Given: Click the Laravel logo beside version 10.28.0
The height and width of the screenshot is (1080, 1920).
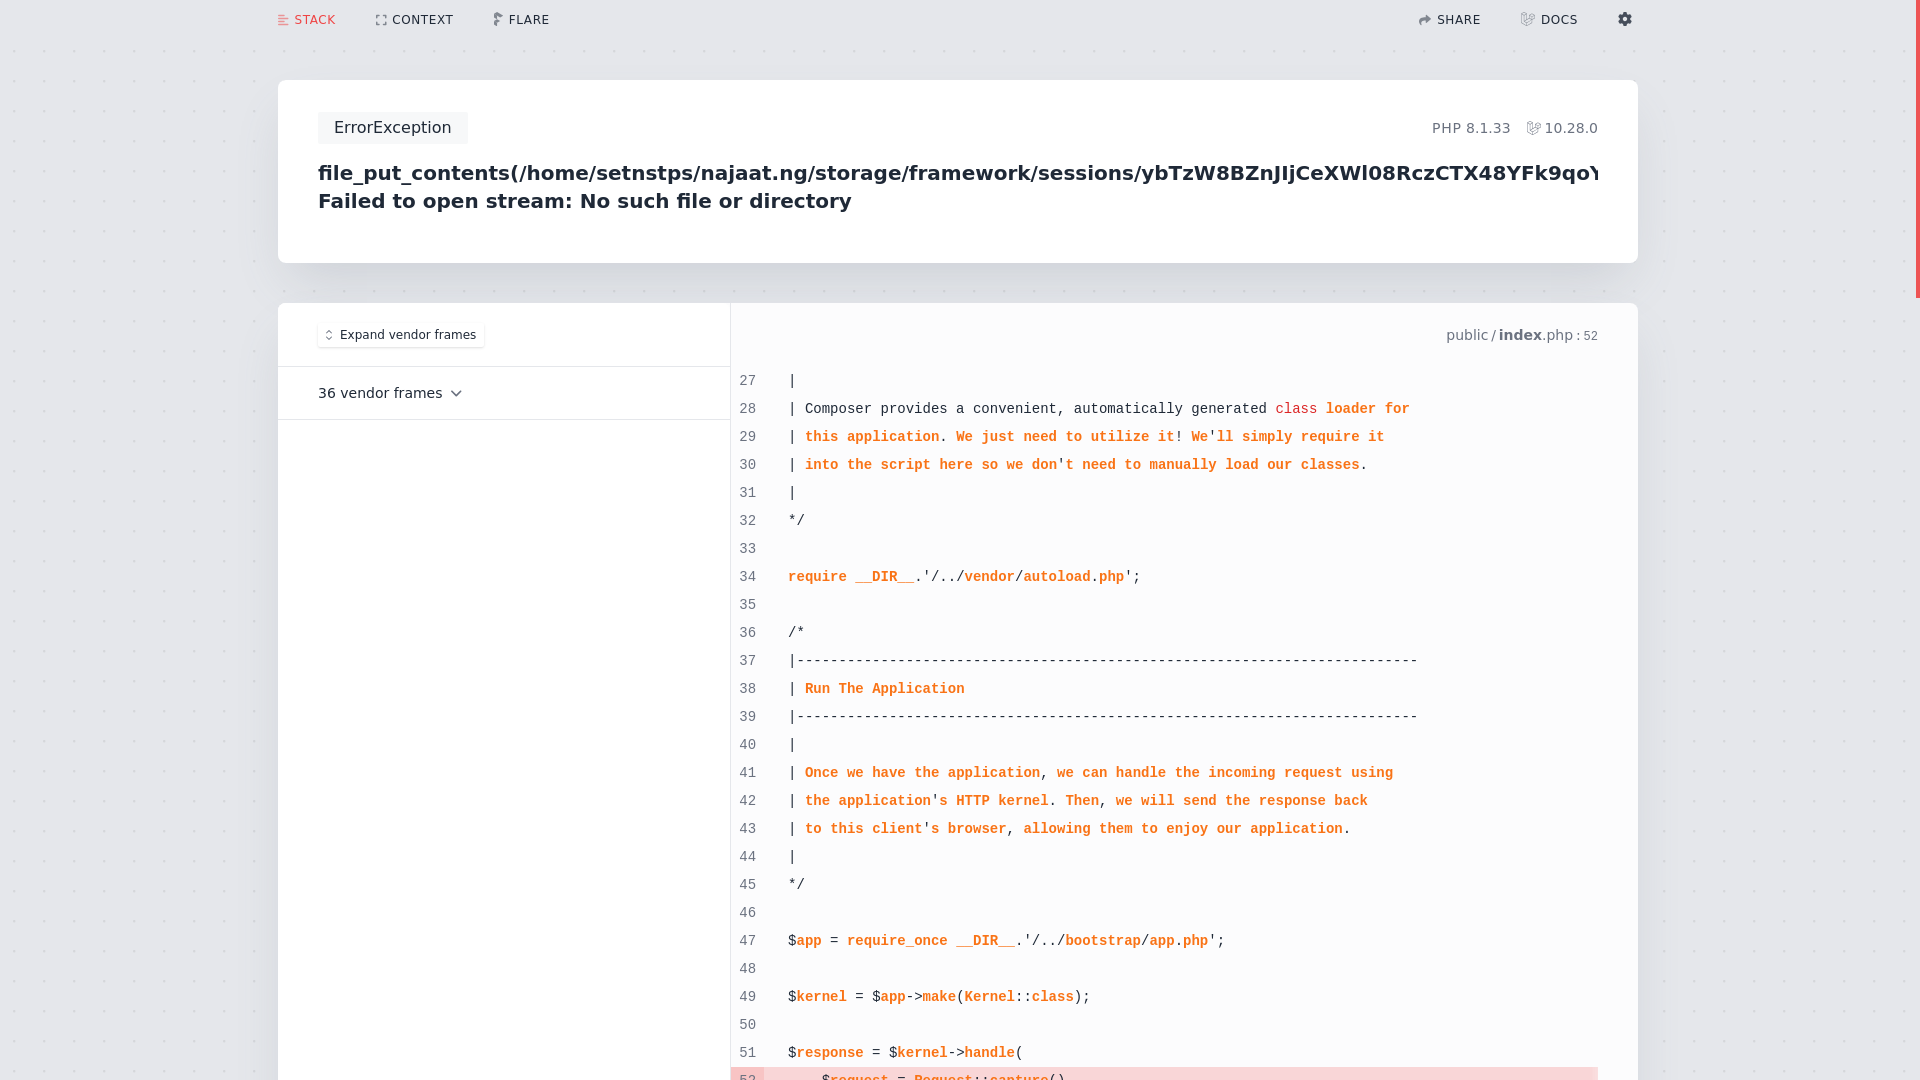Looking at the screenshot, I should (x=1533, y=128).
